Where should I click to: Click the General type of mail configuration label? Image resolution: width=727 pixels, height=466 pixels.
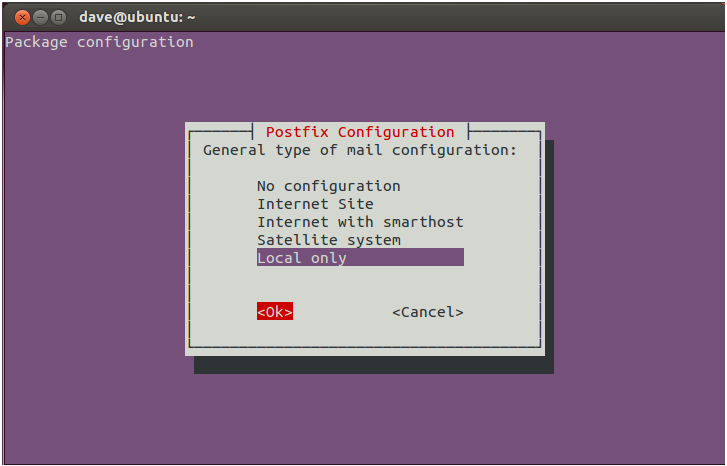pos(360,150)
